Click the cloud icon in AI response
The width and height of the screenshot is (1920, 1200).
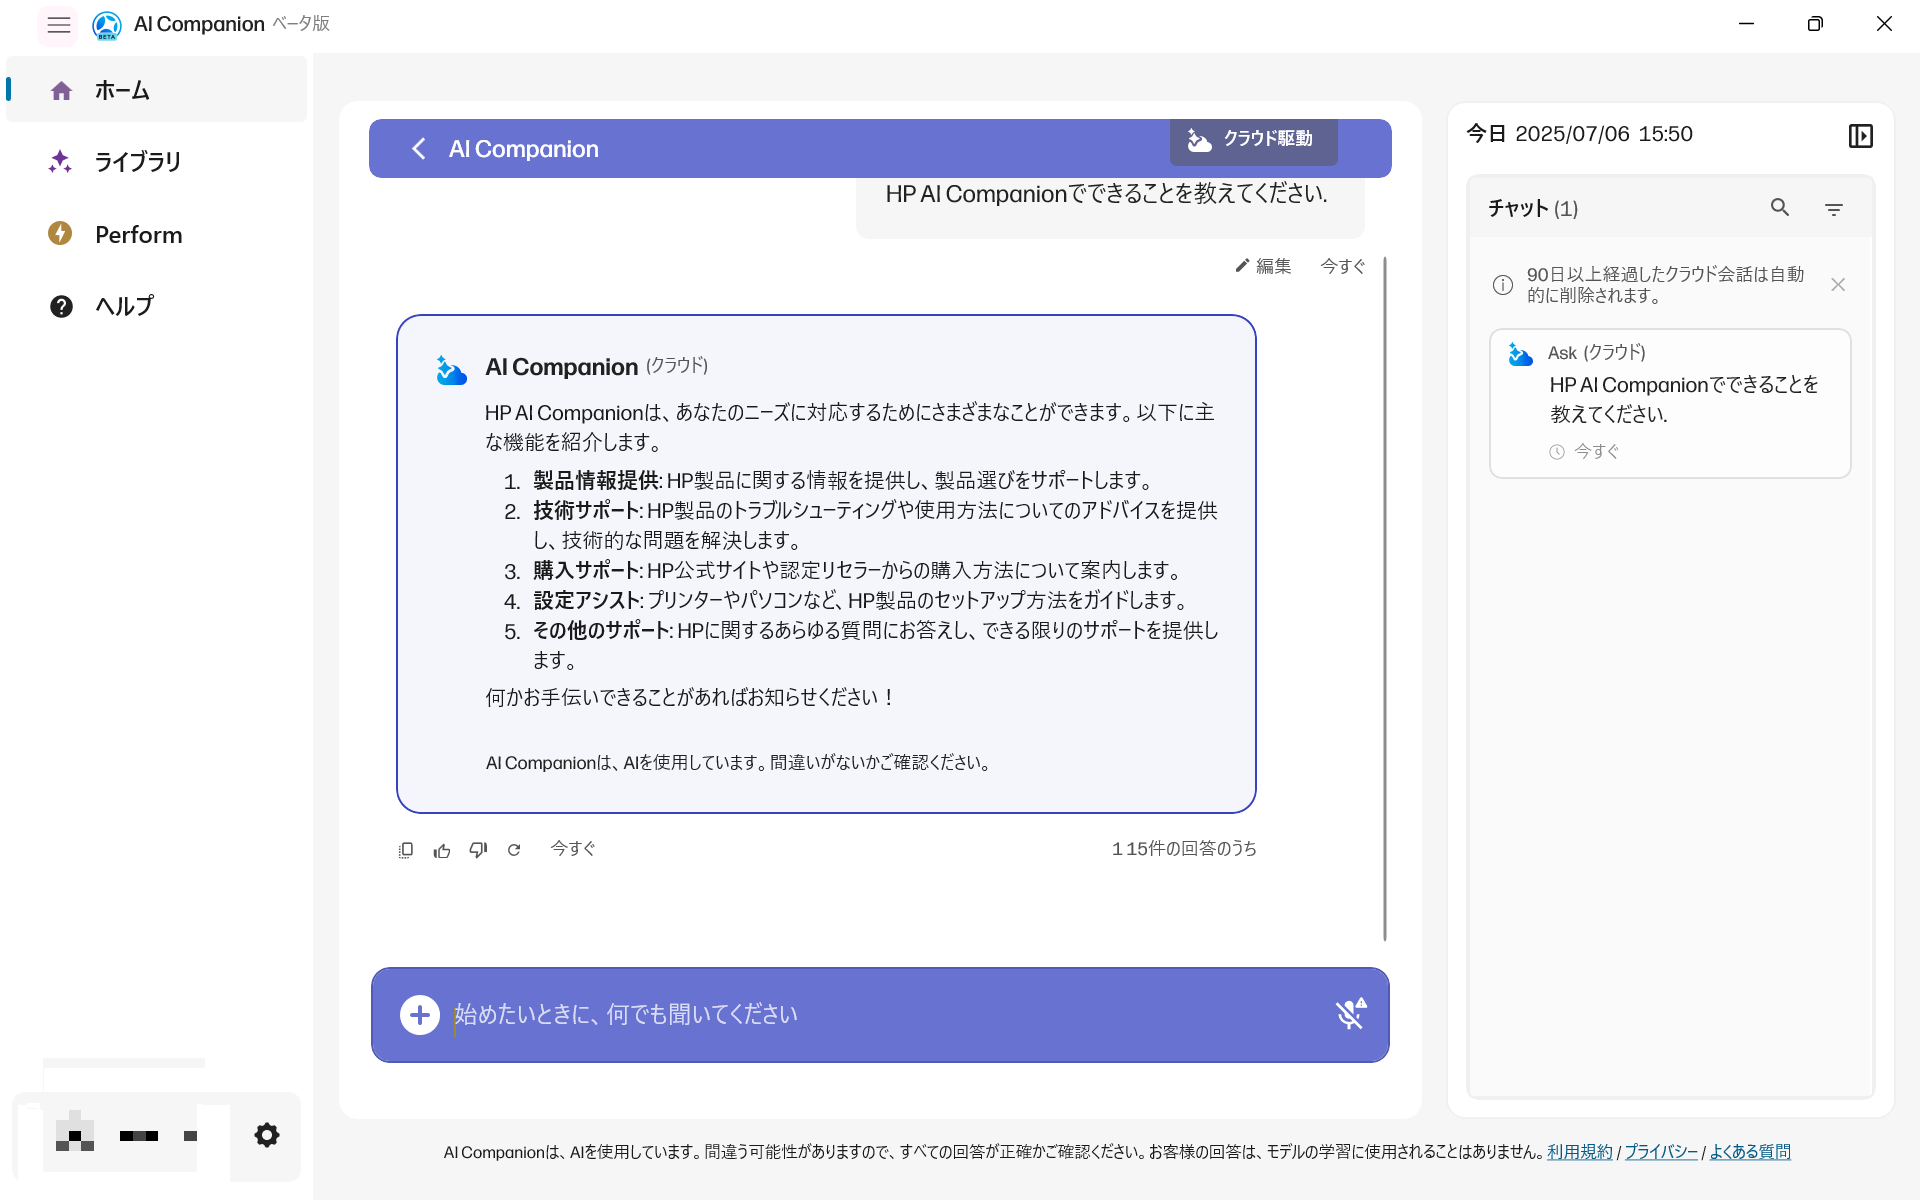451,370
